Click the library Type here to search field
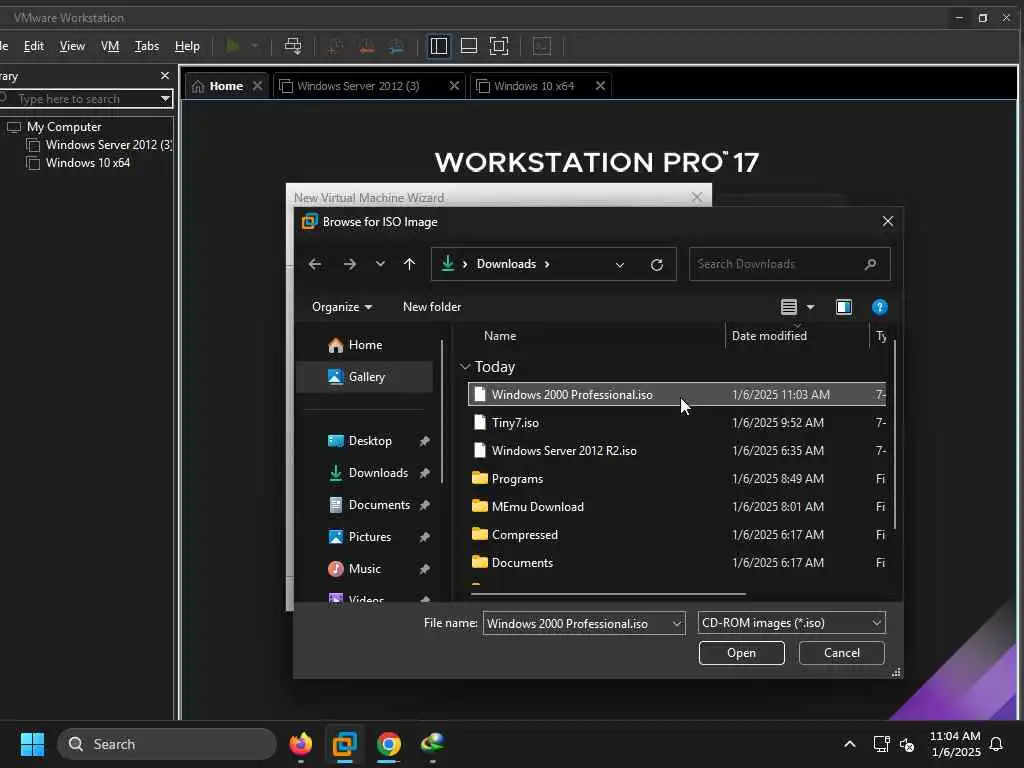Viewport: 1024px width, 768px height. tap(85, 99)
